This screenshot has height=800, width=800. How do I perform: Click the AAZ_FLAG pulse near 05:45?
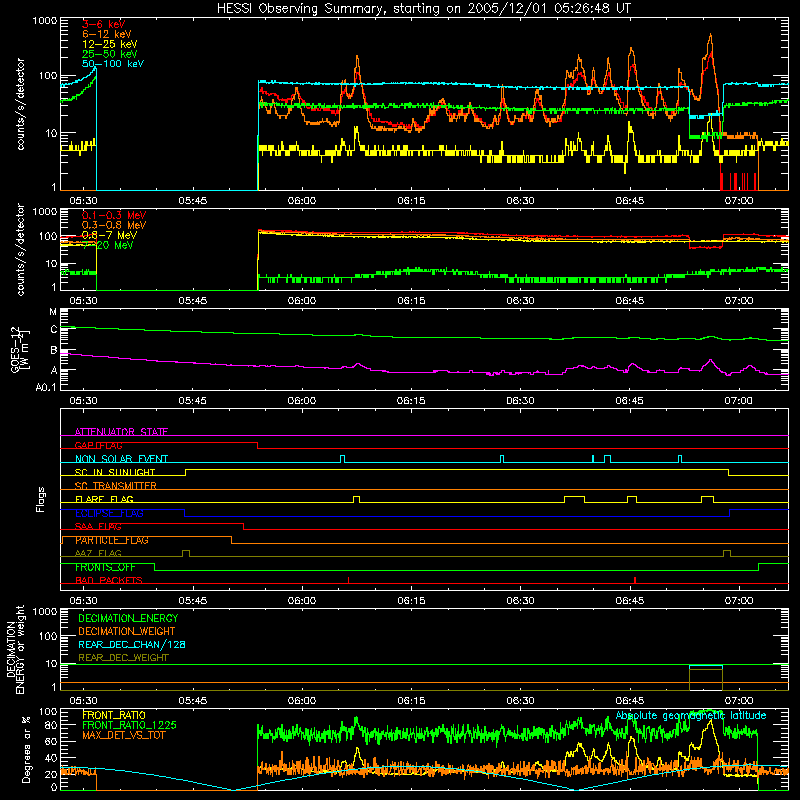(x=186, y=553)
